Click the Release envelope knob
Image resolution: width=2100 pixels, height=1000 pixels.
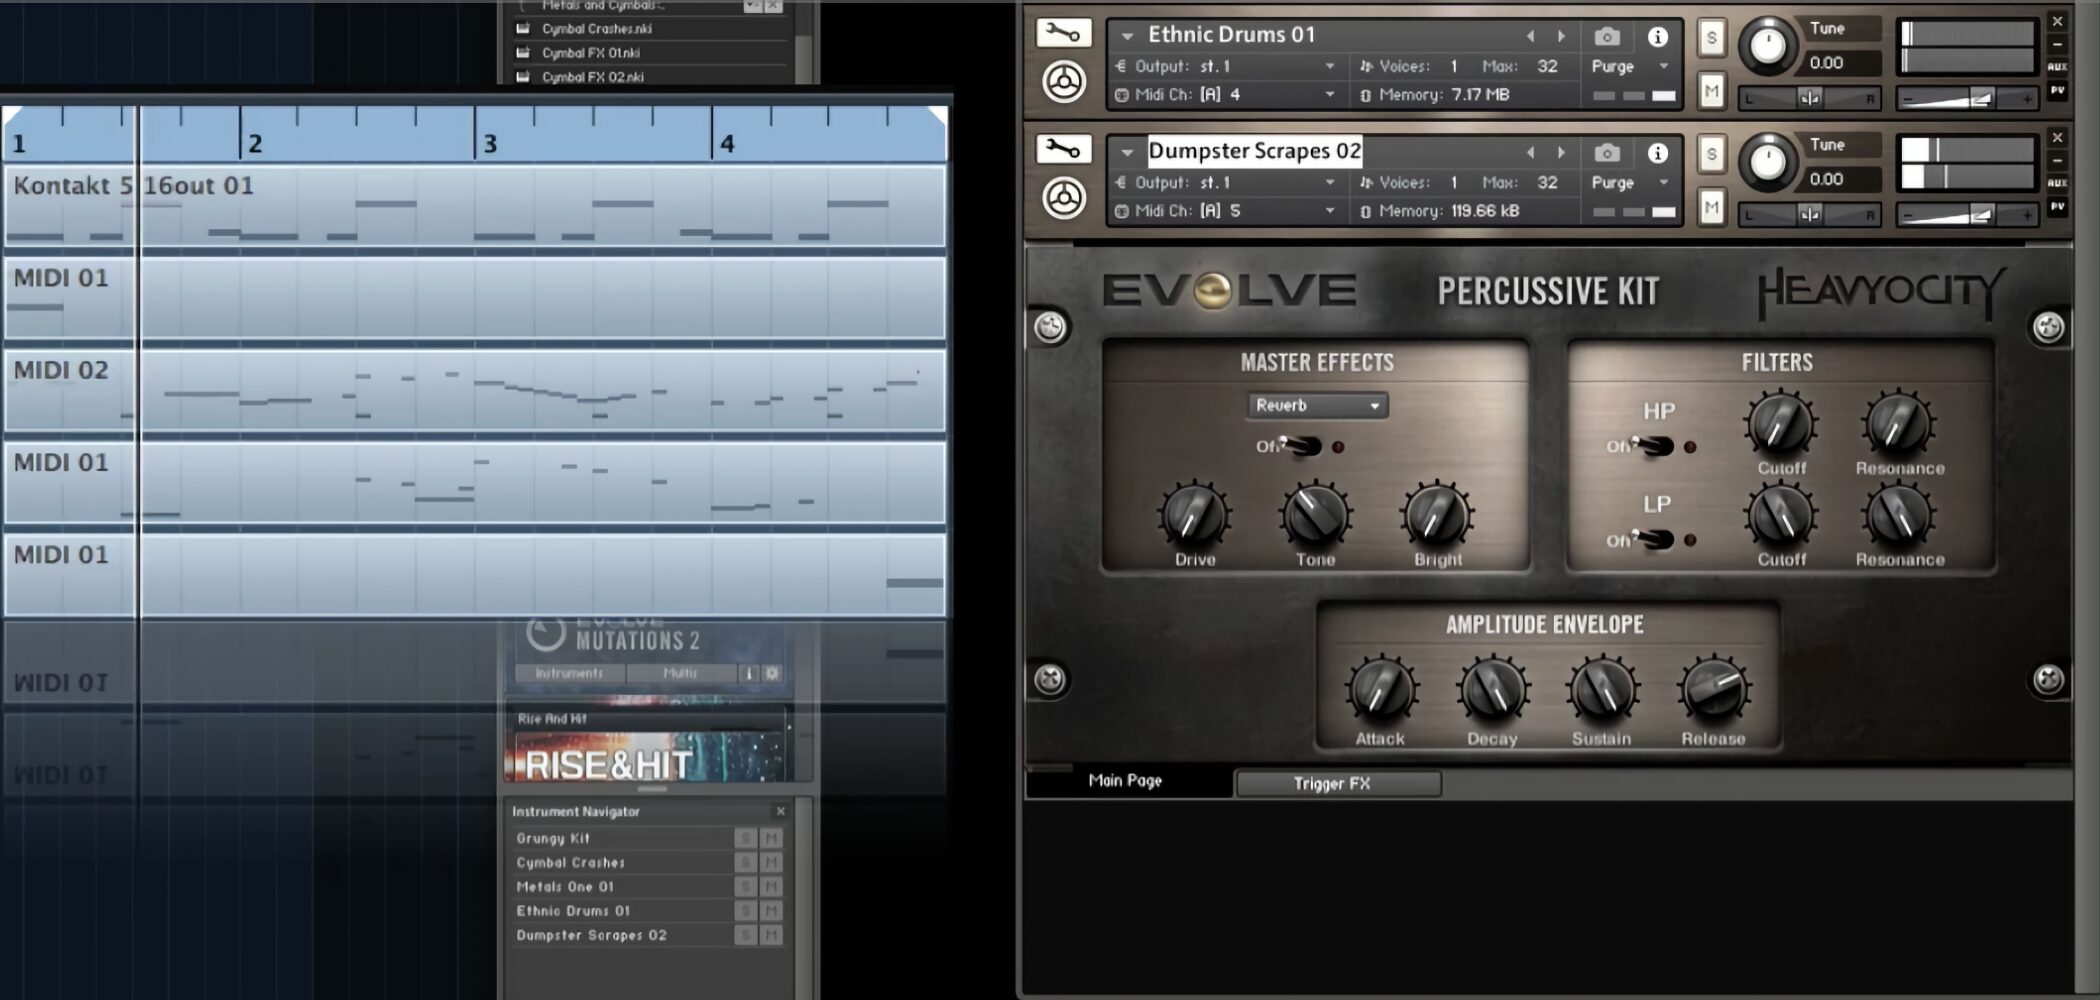[1714, 690]
